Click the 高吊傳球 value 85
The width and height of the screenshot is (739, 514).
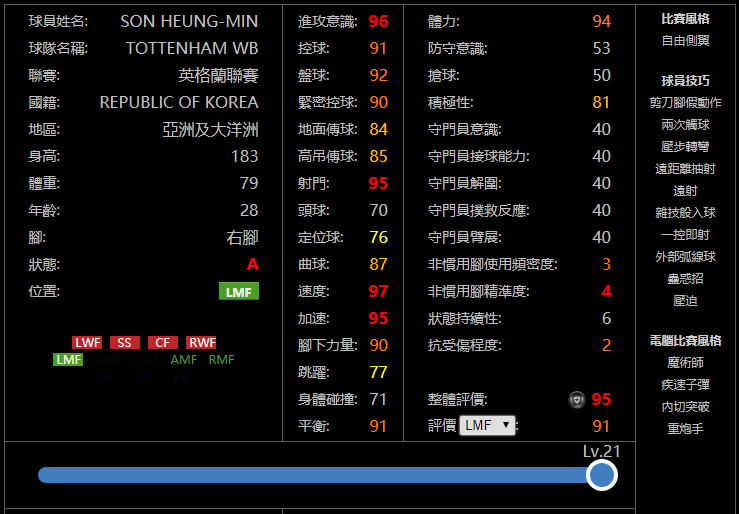click(x=378, y=156)
